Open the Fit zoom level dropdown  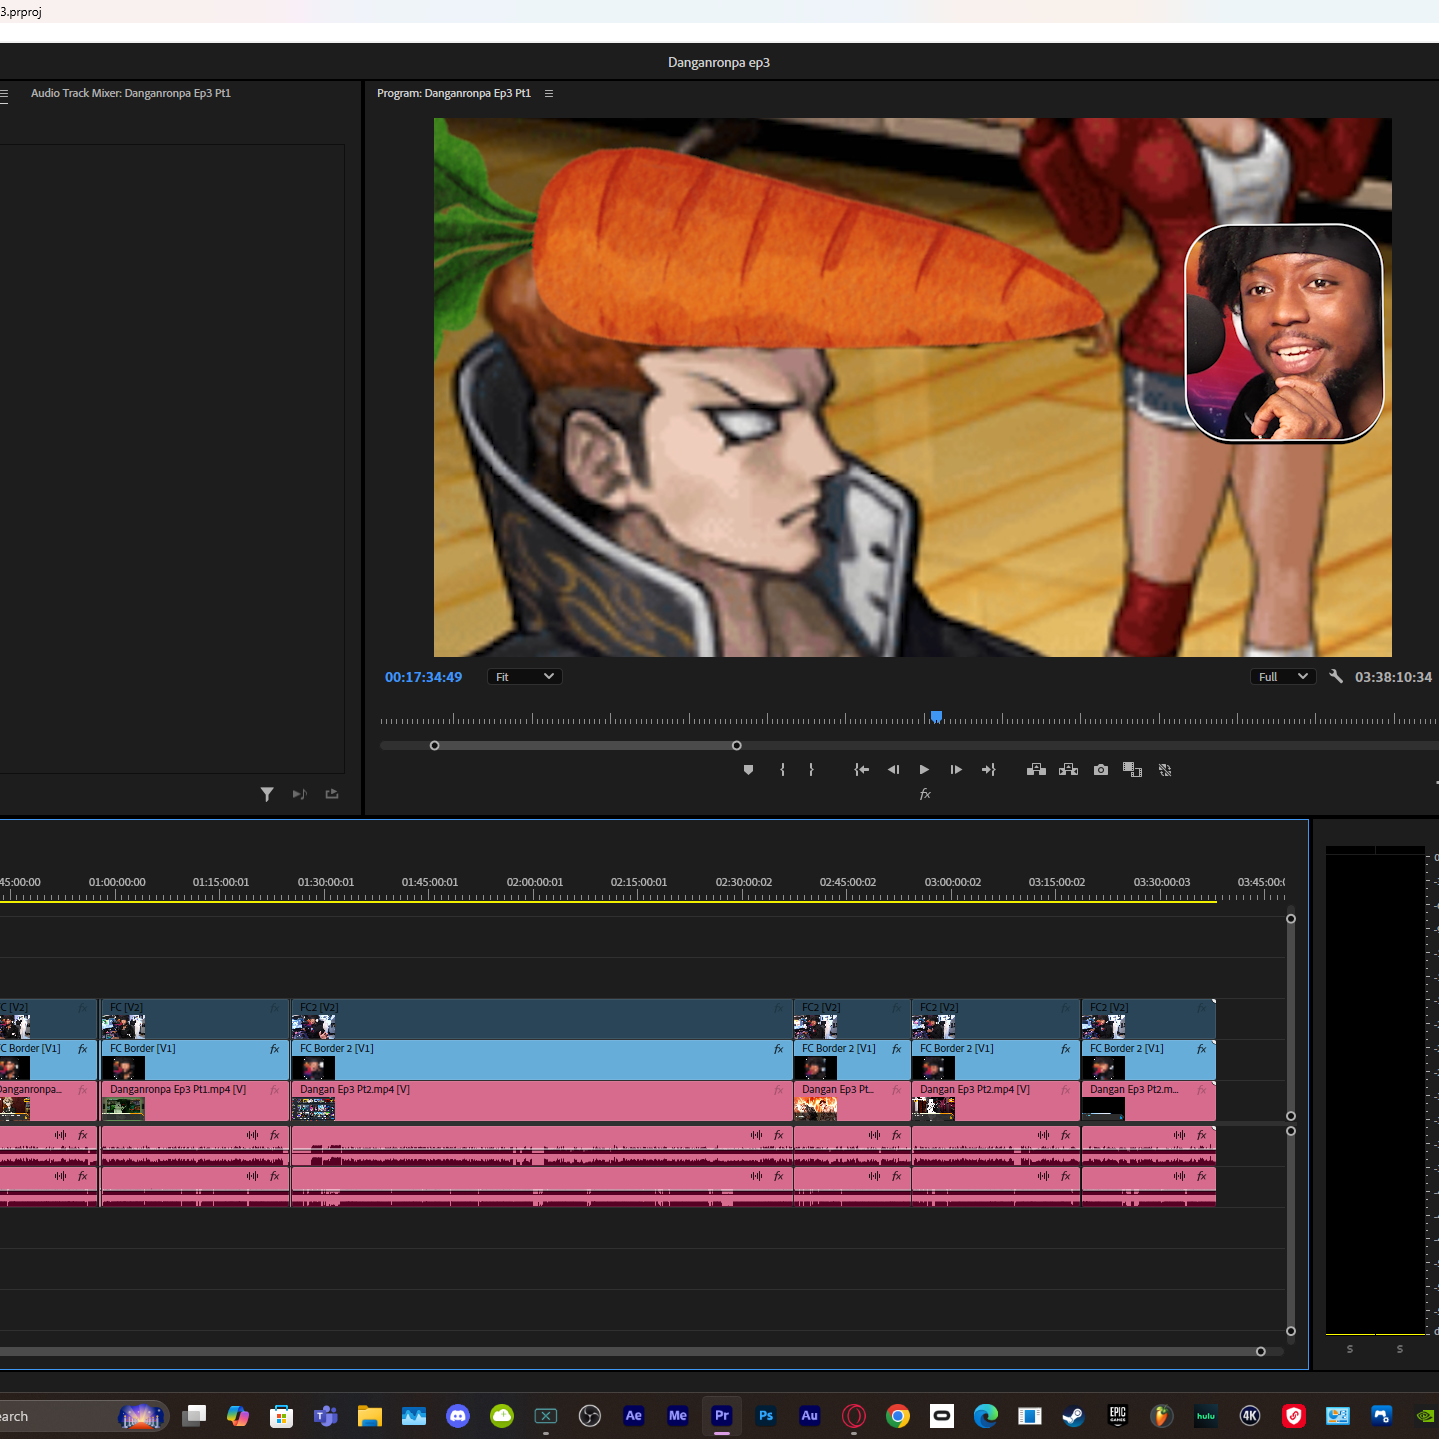click(525, 677)
